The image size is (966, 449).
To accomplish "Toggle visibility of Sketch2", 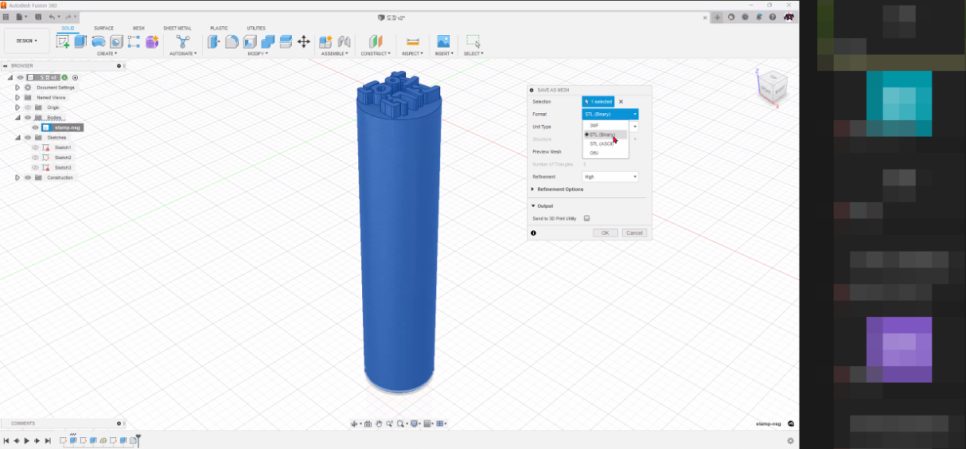I will click(x=35, y=157).
